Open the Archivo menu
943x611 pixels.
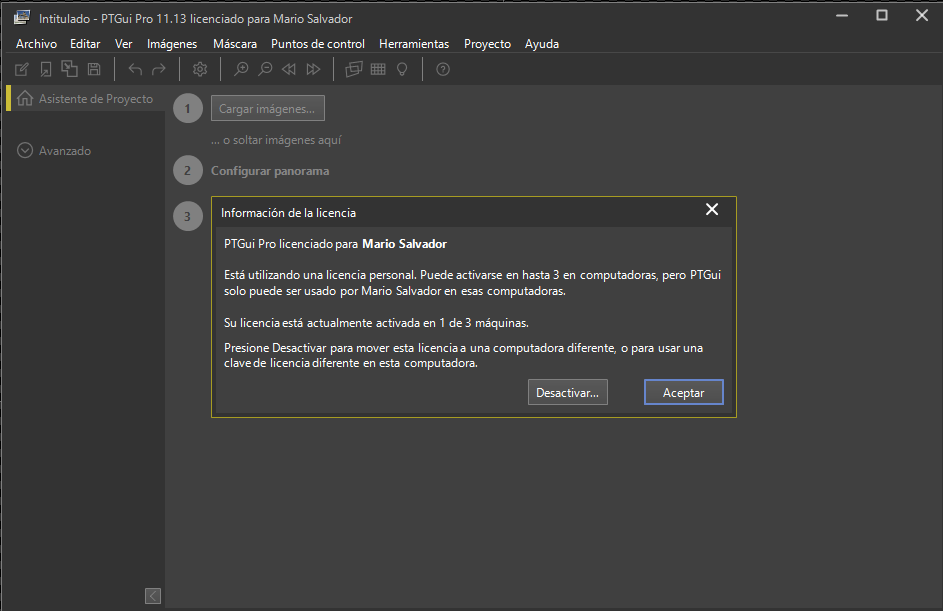pos(37,44)
